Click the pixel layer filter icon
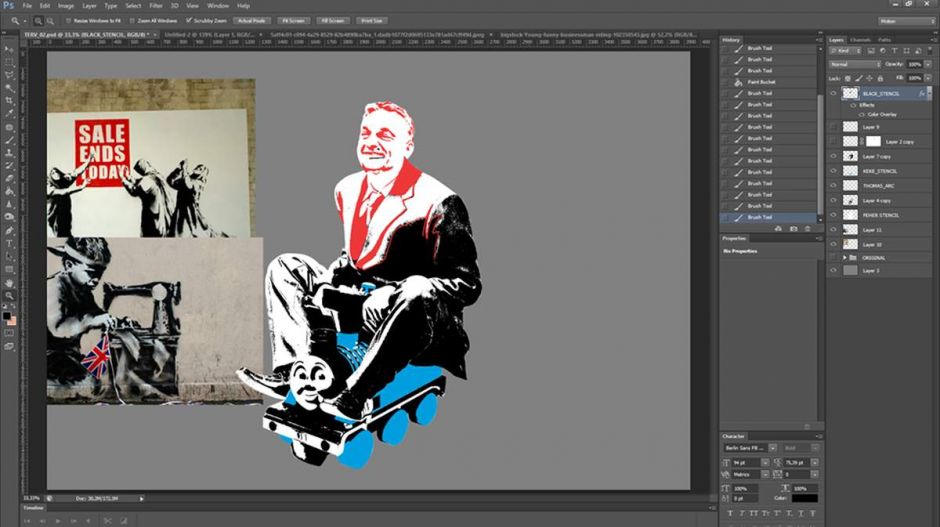 coord(871,51)
